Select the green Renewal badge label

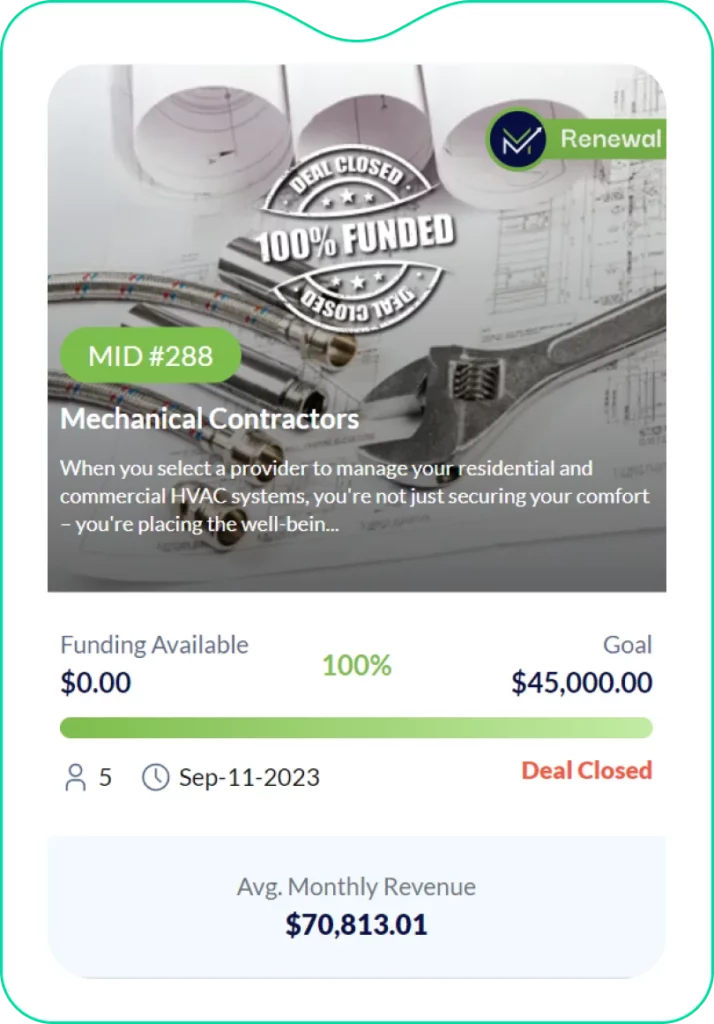(610, 139)
